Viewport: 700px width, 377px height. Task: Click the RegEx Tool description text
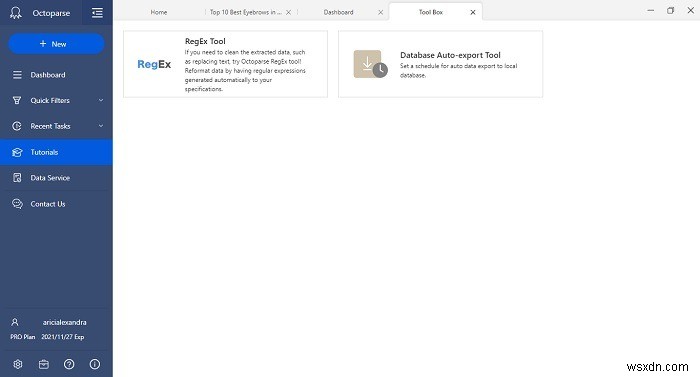click(x=245, y=71)
